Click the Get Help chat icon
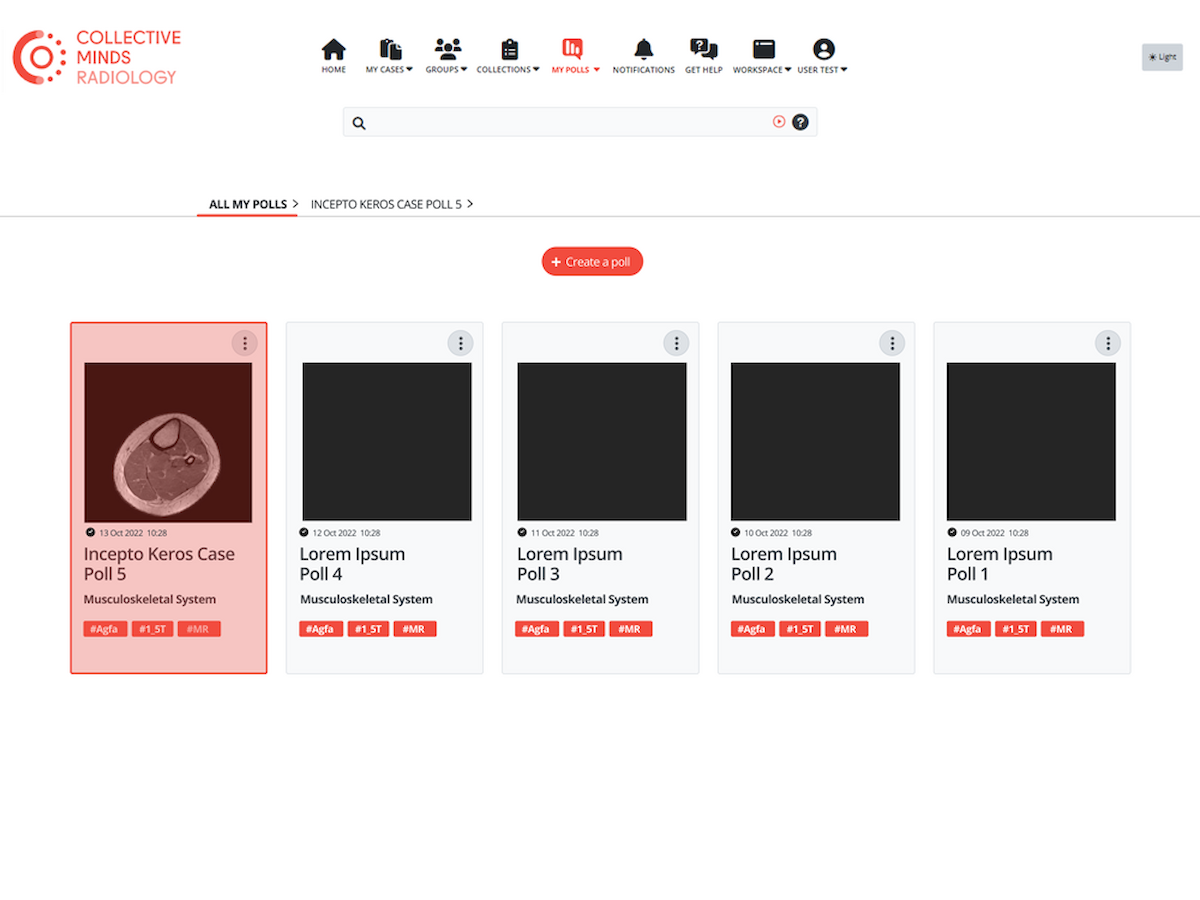This screenshot has height=900, width=1200. (x=703, y=55)
